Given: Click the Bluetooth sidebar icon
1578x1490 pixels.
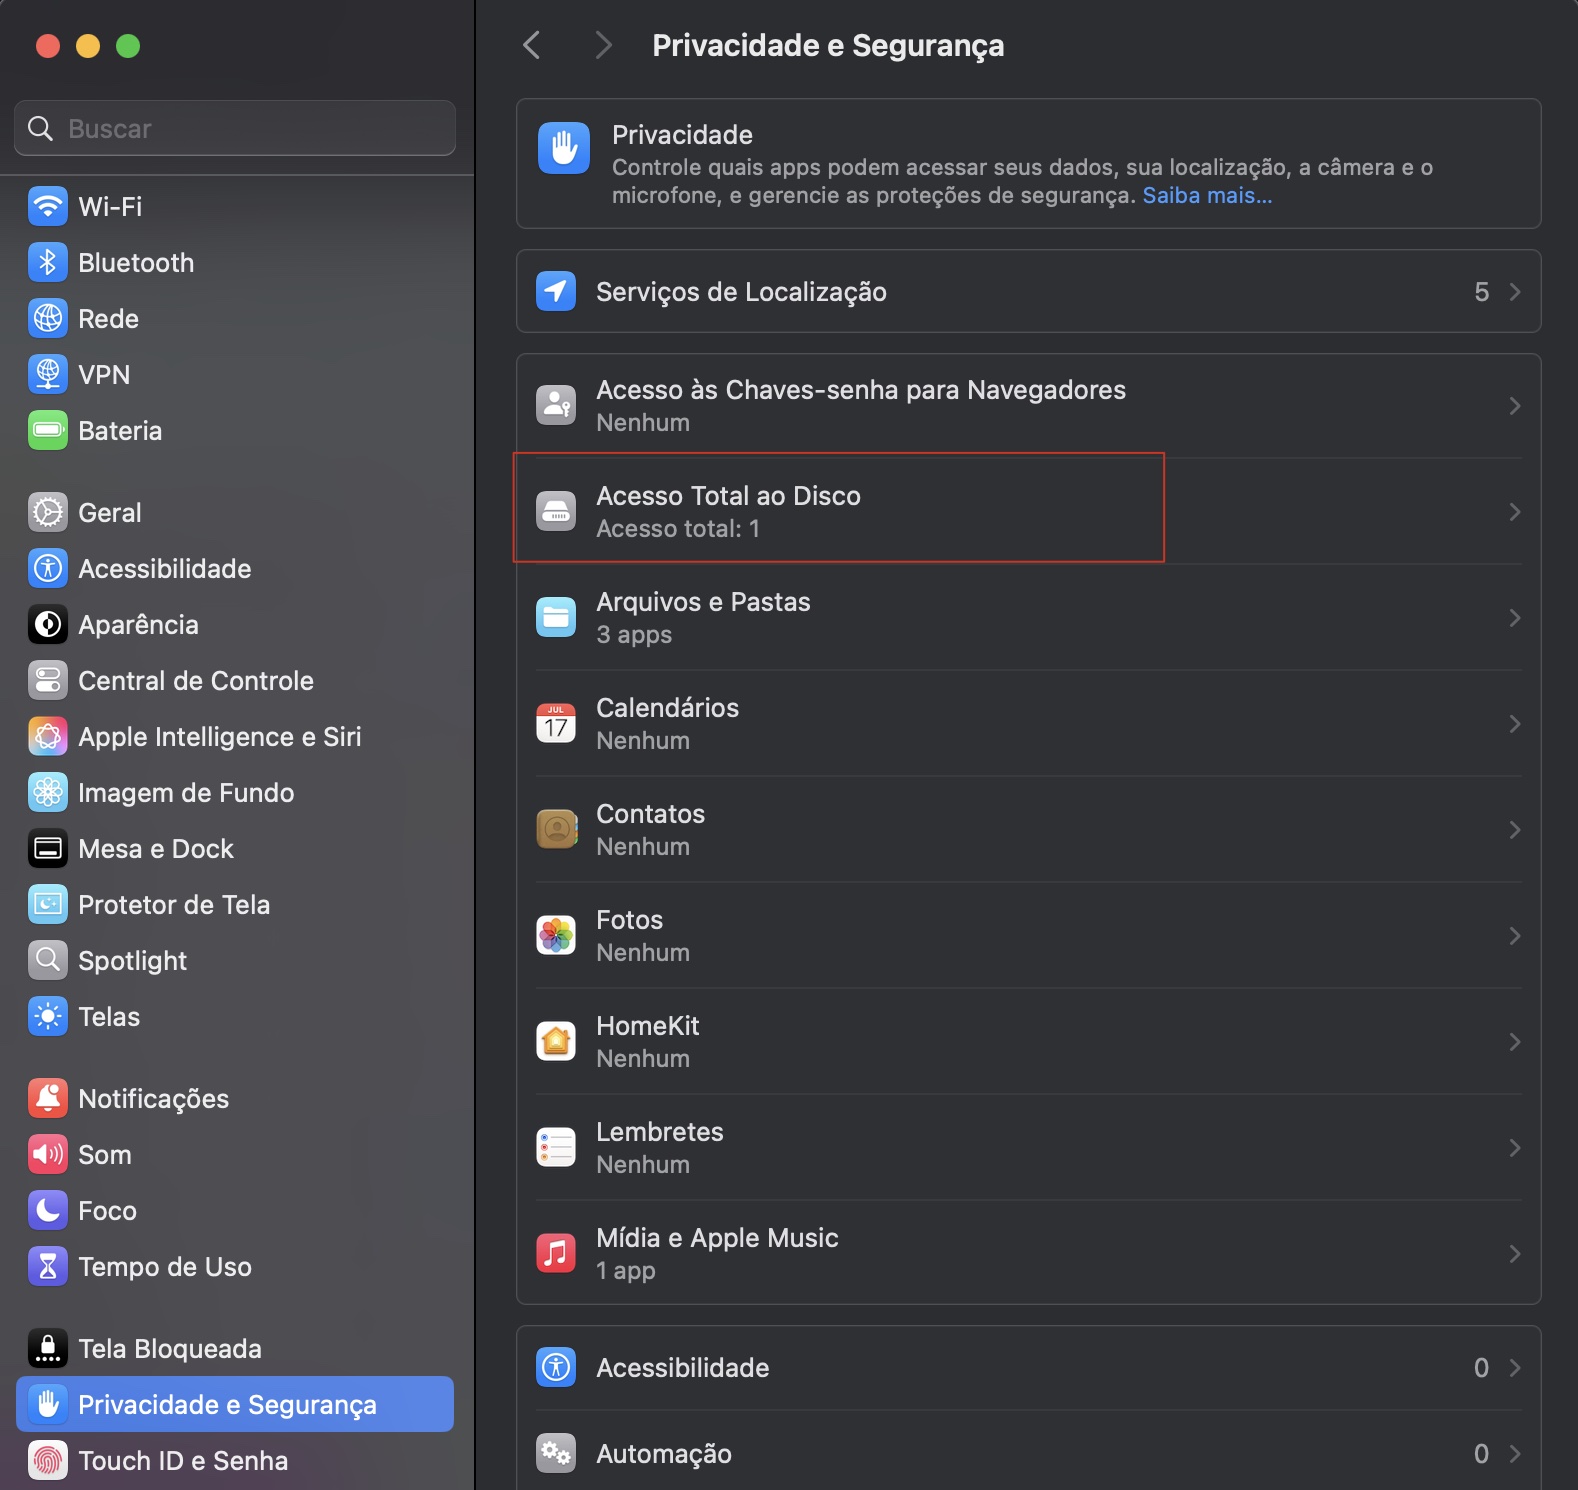Looking at the screenshot, I should tap(48, 263).
